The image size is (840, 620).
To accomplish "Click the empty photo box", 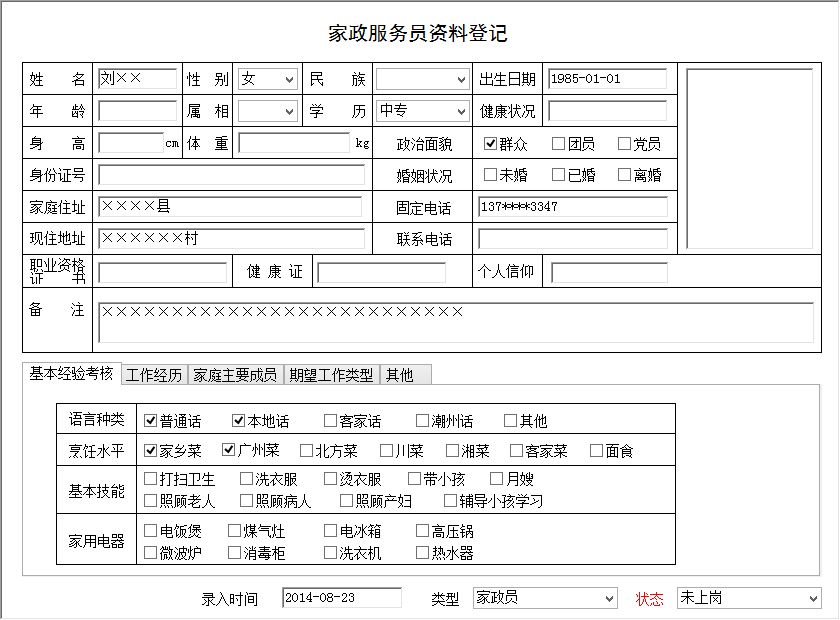I will (x=749, y=157).
